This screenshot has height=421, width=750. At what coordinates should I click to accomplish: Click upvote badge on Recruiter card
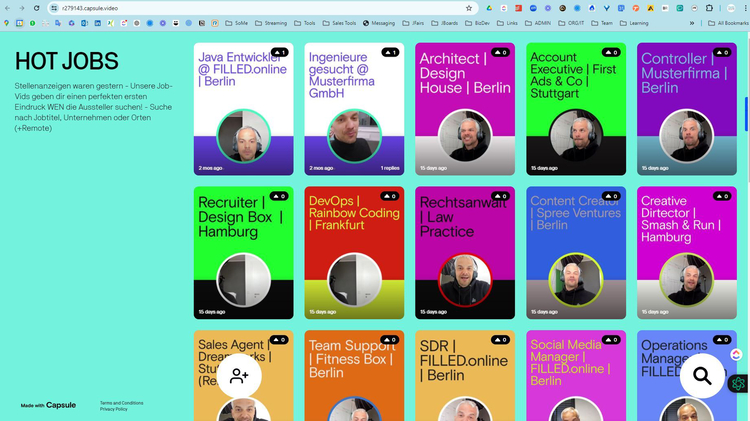click(279, 196)
